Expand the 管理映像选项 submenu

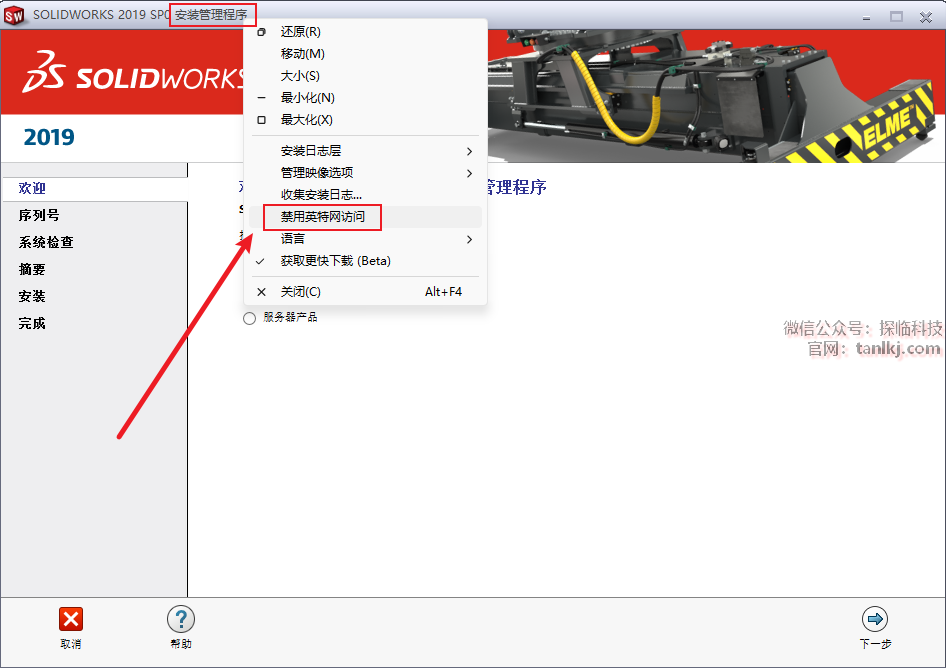click(x=364, y=173)
